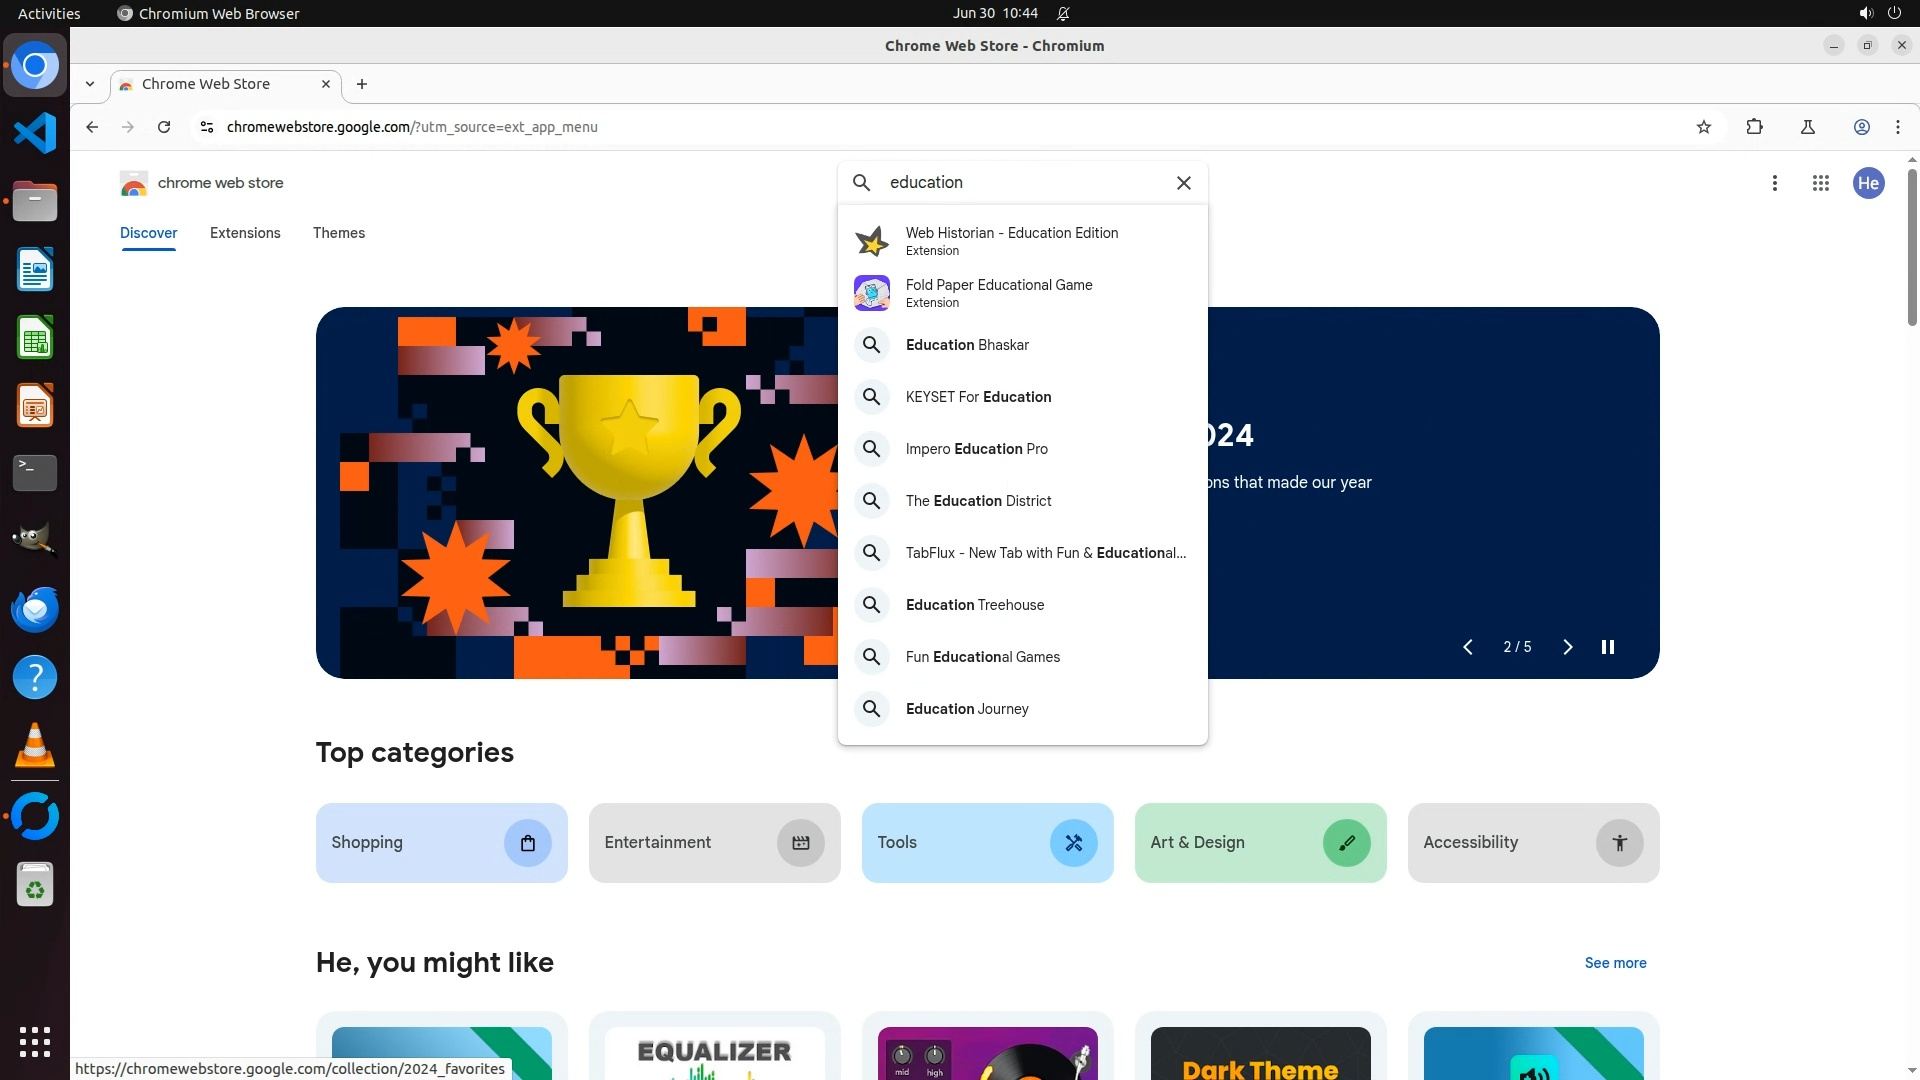Open the web store three-dot menu
The width and height of the screenshot is (1920, 1080).
(x=1774, y=183)
